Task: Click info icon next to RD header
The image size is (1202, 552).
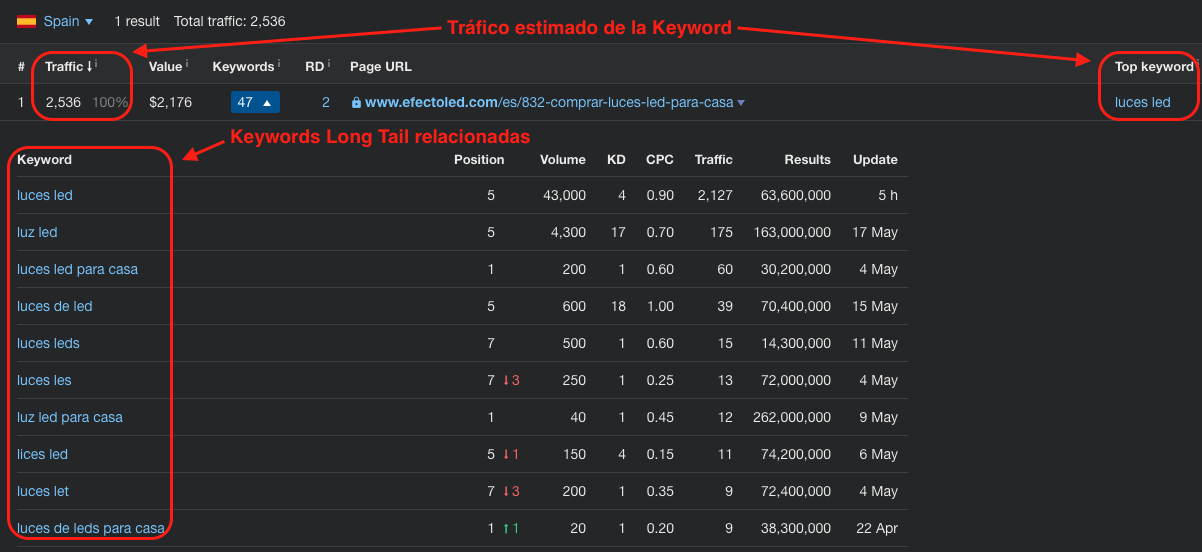Action: 328,65
